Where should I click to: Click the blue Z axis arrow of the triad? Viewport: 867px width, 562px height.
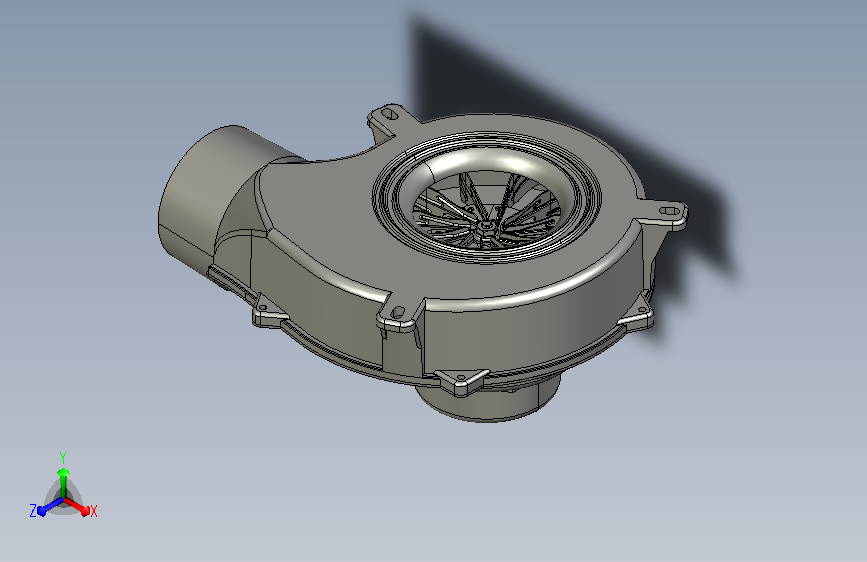(x=50, y=506)
